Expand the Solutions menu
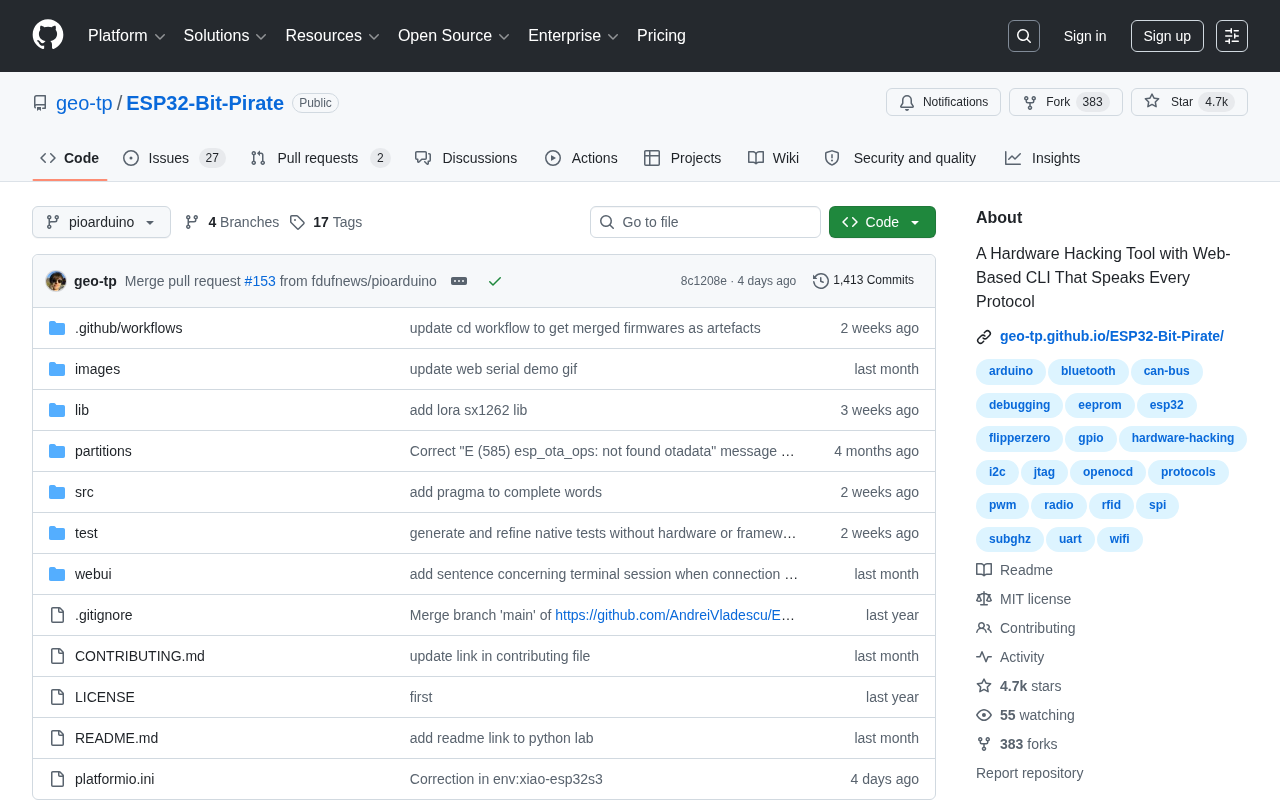This screenshot has width=1280, height=800. [225, 36]
